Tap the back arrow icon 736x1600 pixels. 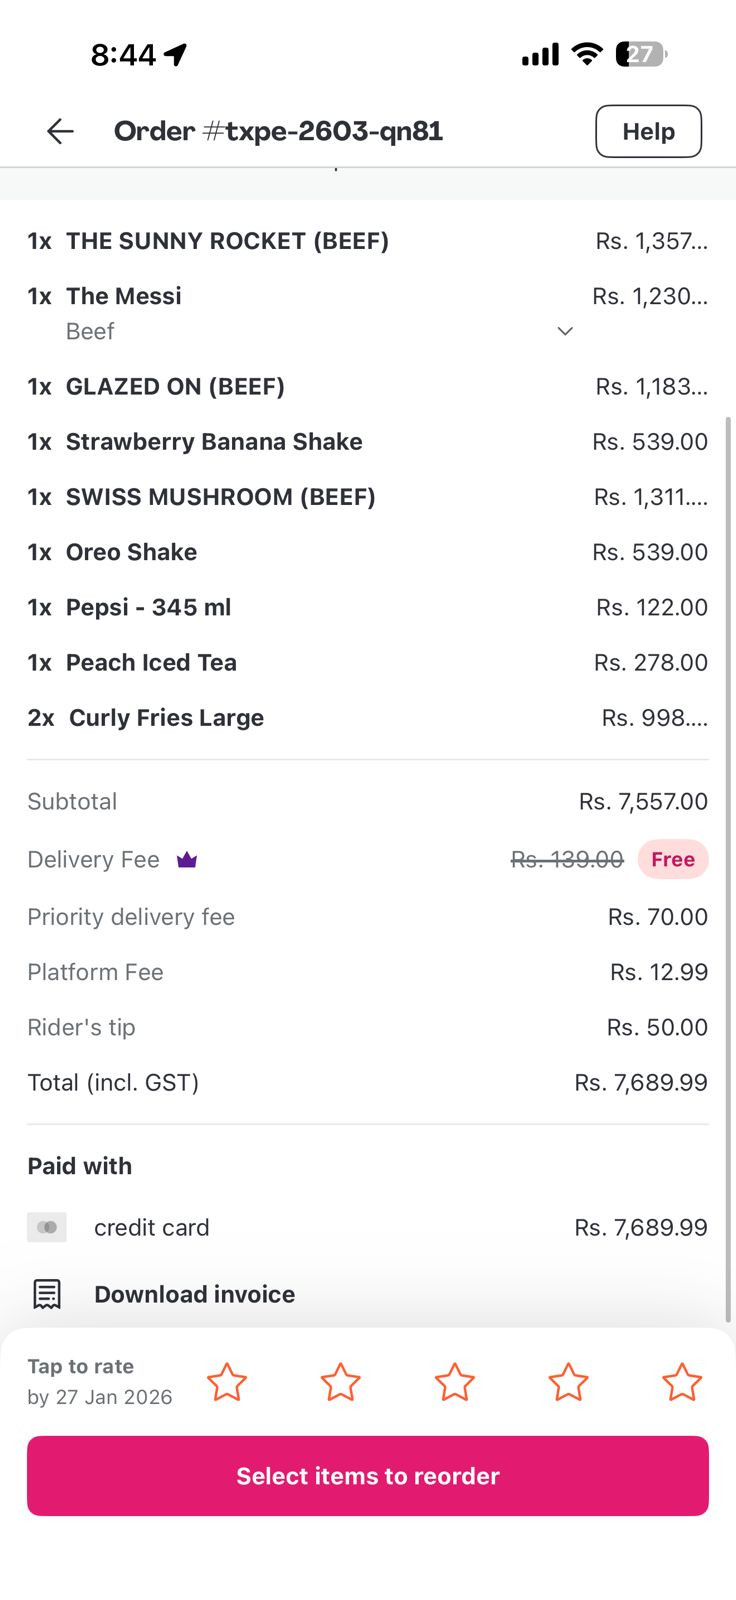click(x=60, y=131)
